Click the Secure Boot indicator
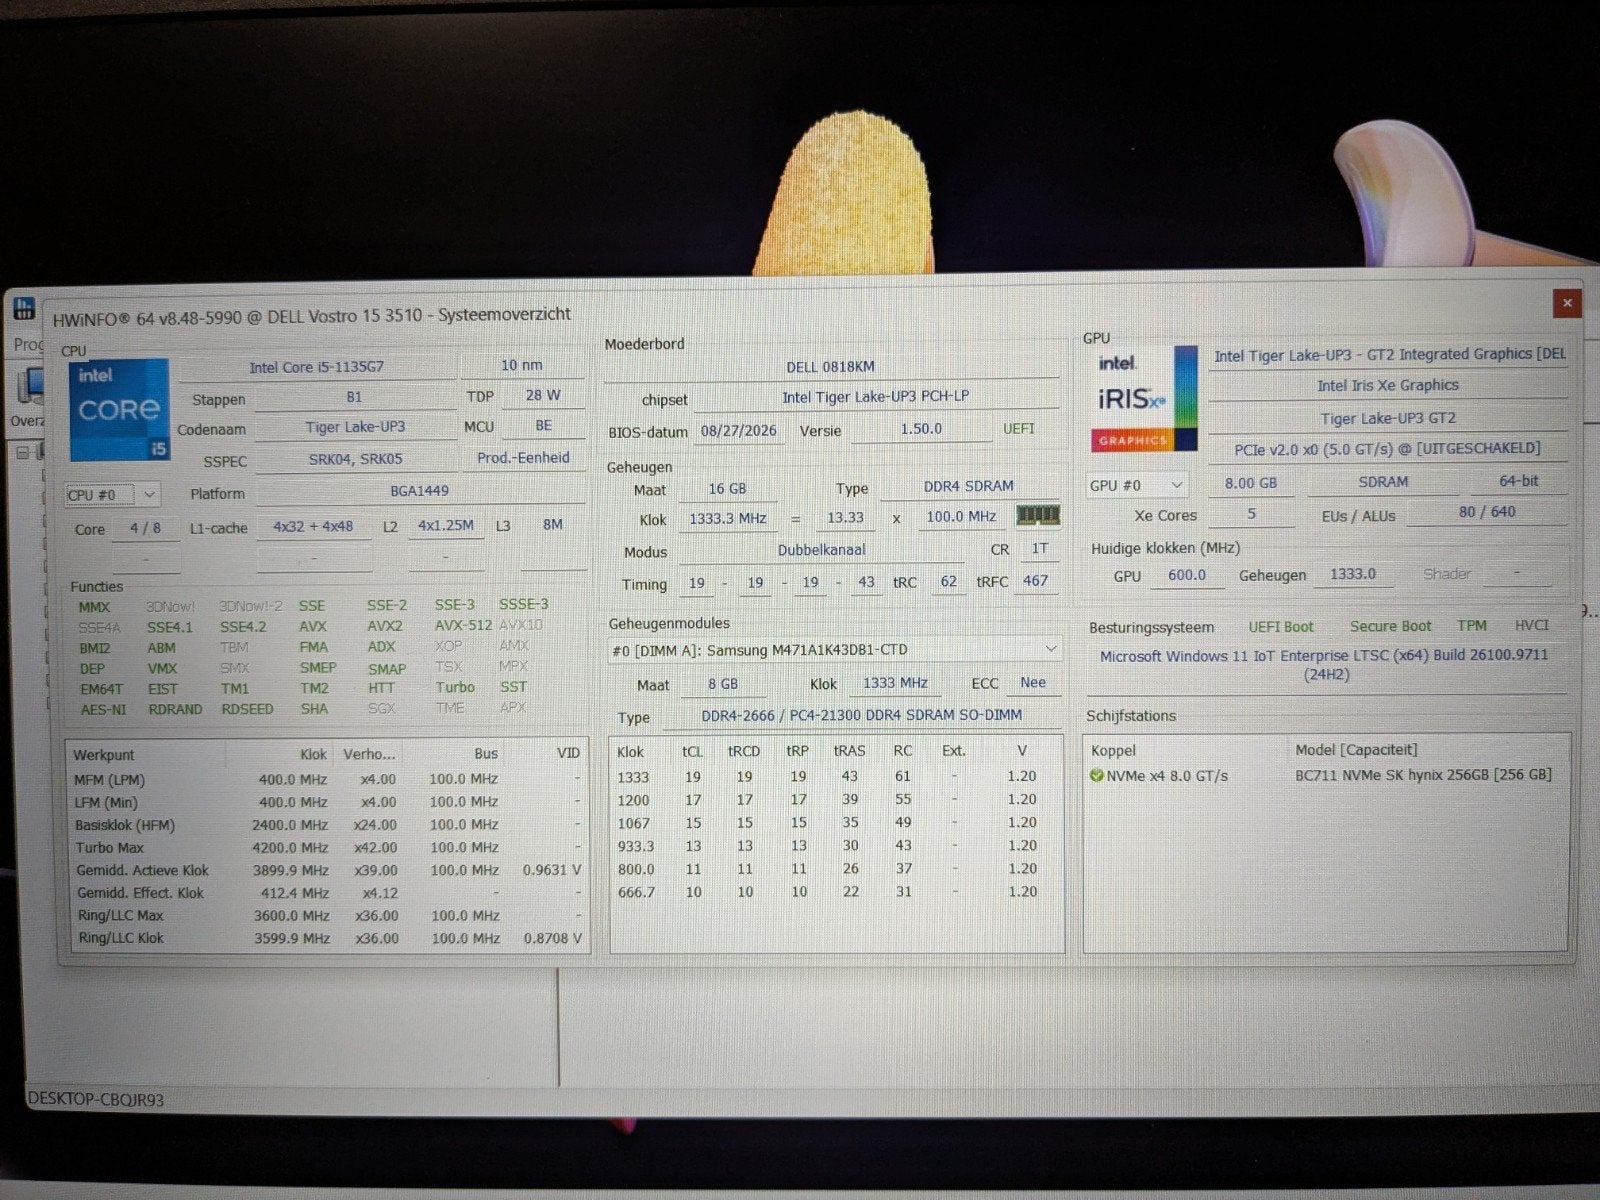The height and width of the screenshot is (1200, 1600). click(x=1390, y=626)
